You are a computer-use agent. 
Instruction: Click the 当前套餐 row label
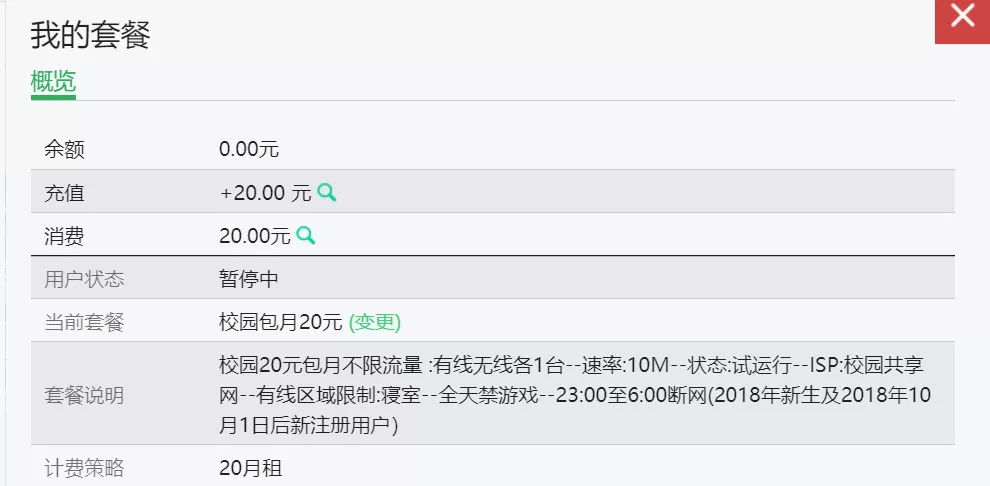[x=84, y=323]
